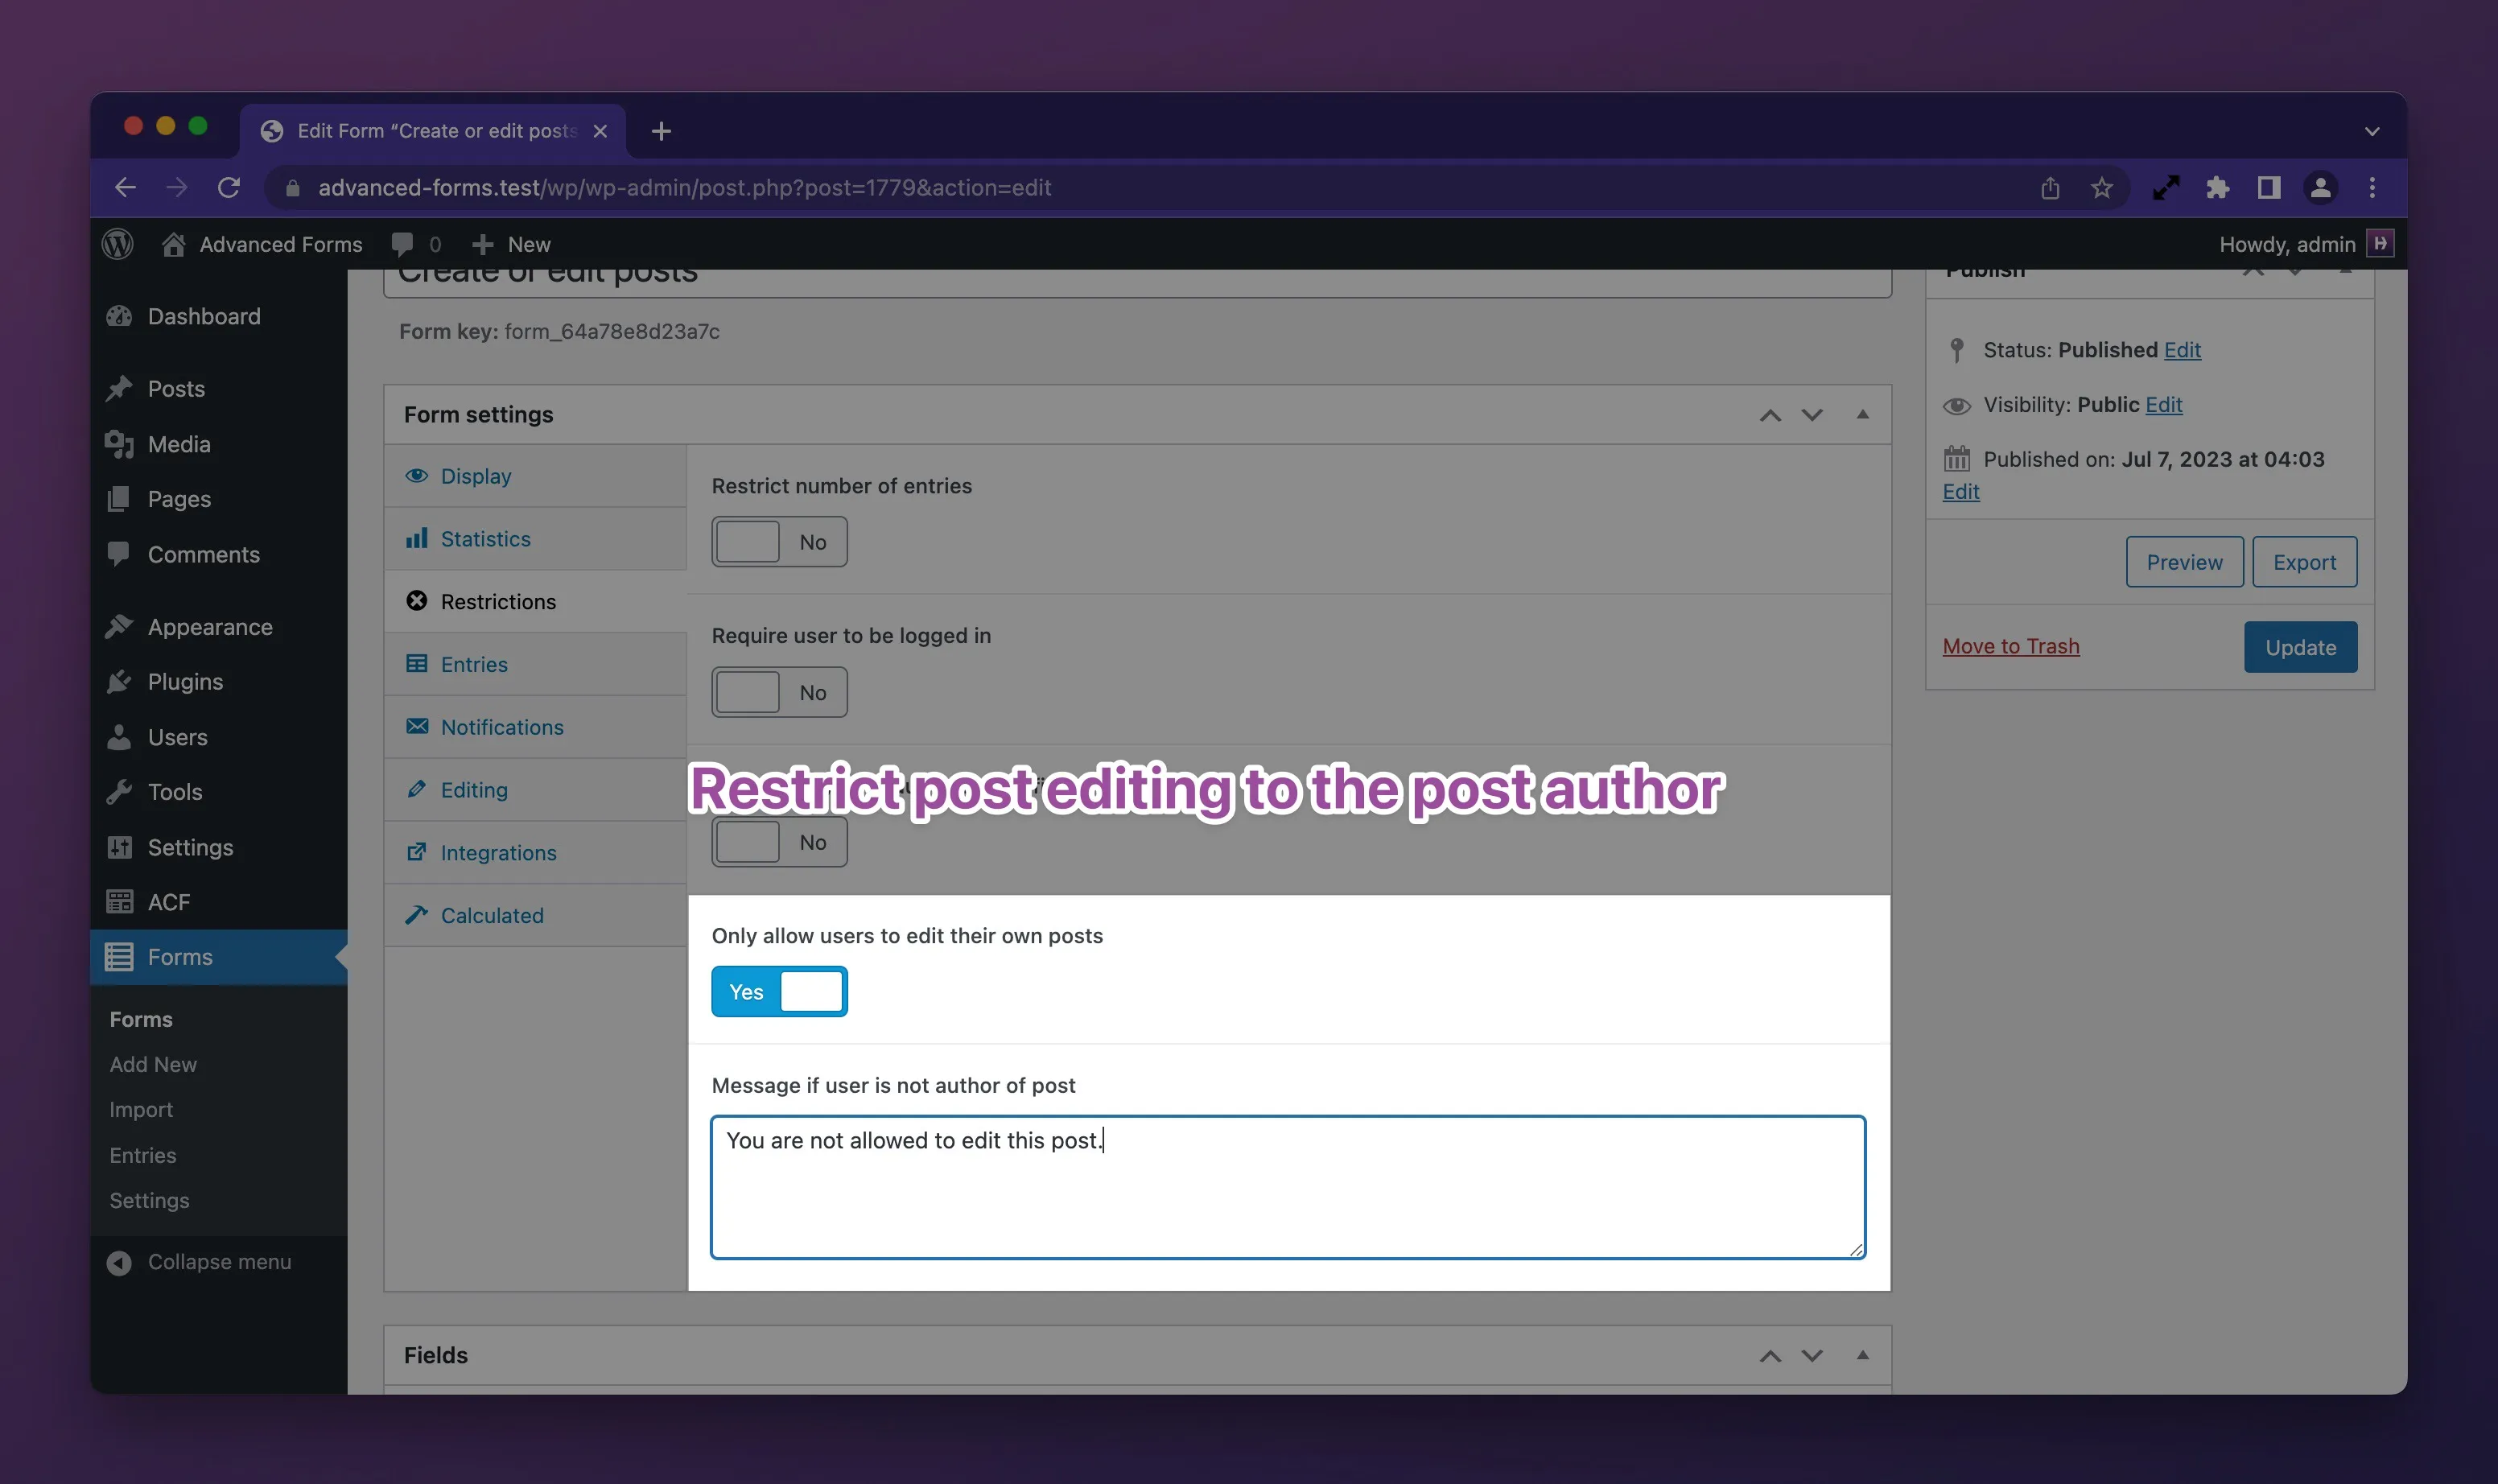Switch to the Display settings tab
Screen dimensions: 2498x1484
point(535,476)
